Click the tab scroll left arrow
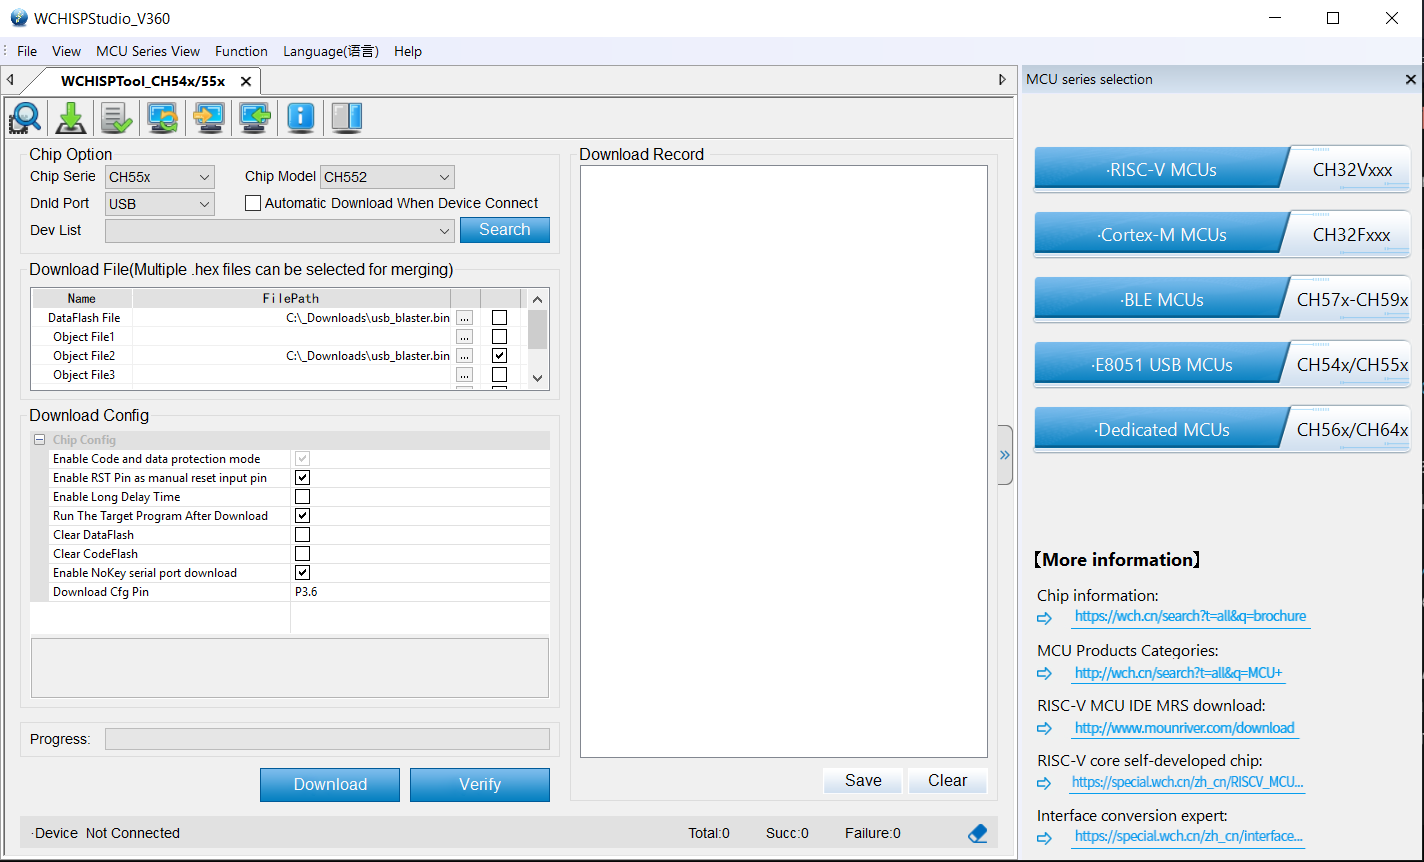 [x=9, y=80]
